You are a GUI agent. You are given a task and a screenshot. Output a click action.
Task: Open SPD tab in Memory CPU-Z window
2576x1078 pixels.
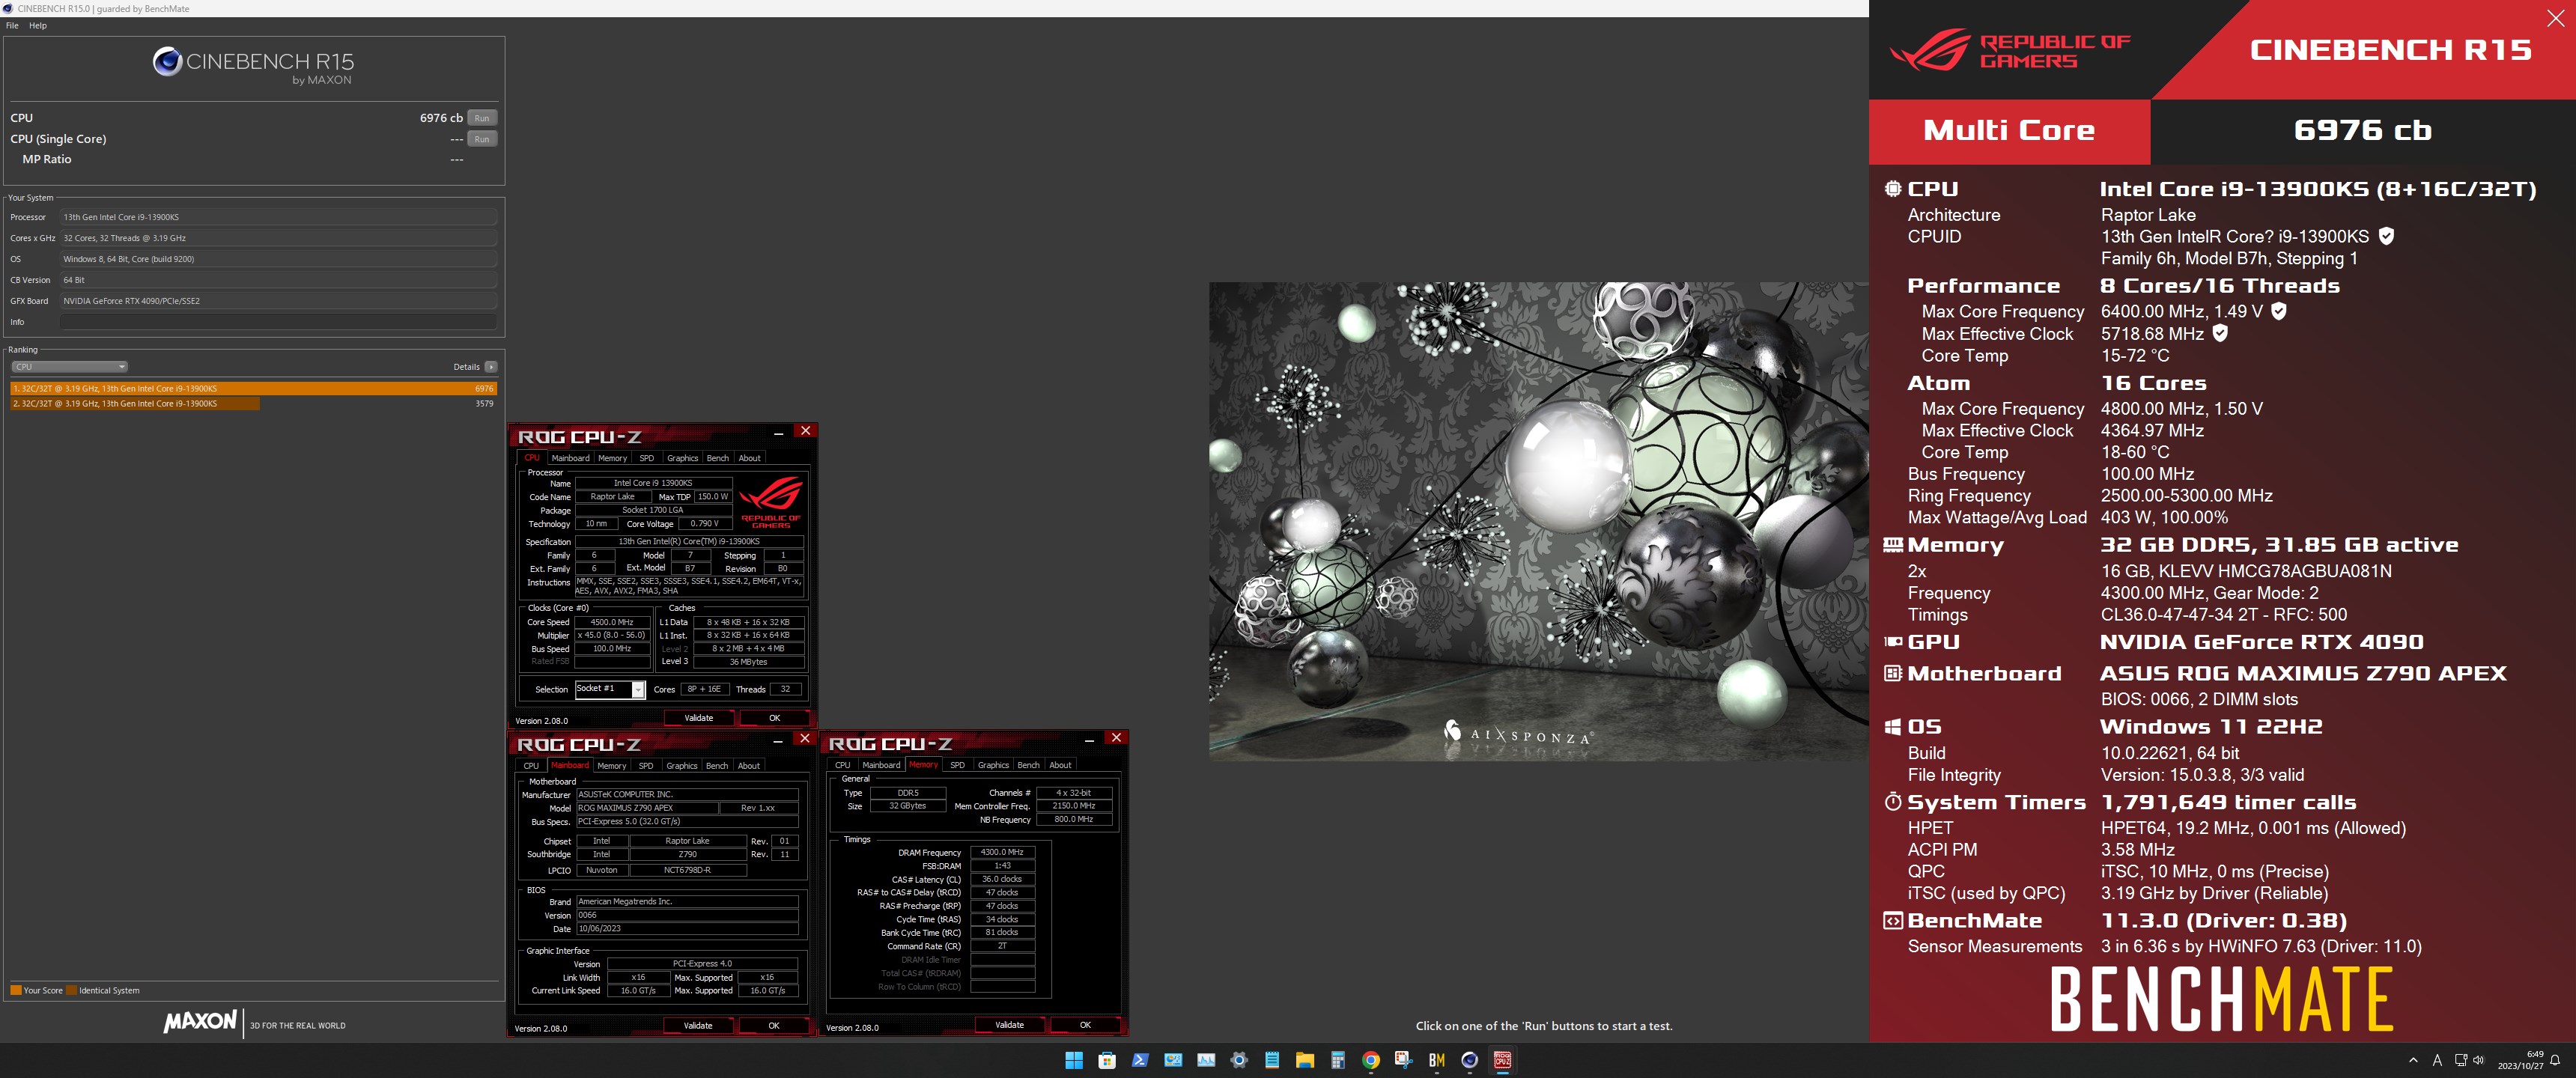click(x=957, y=765)
